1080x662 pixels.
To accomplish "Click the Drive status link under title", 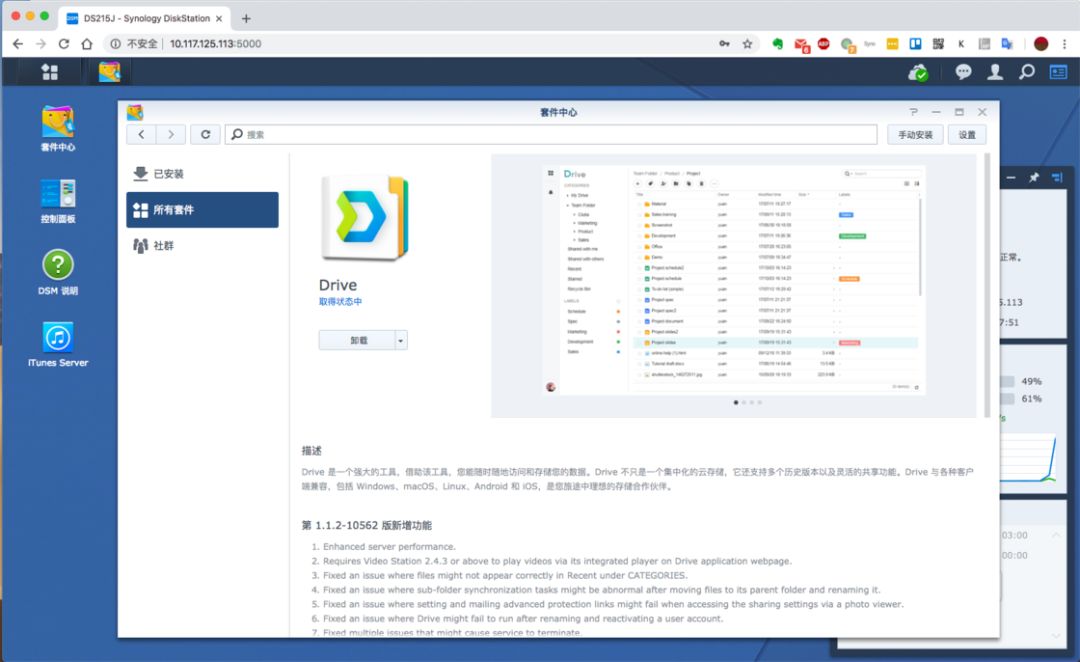I will (340, 302).
